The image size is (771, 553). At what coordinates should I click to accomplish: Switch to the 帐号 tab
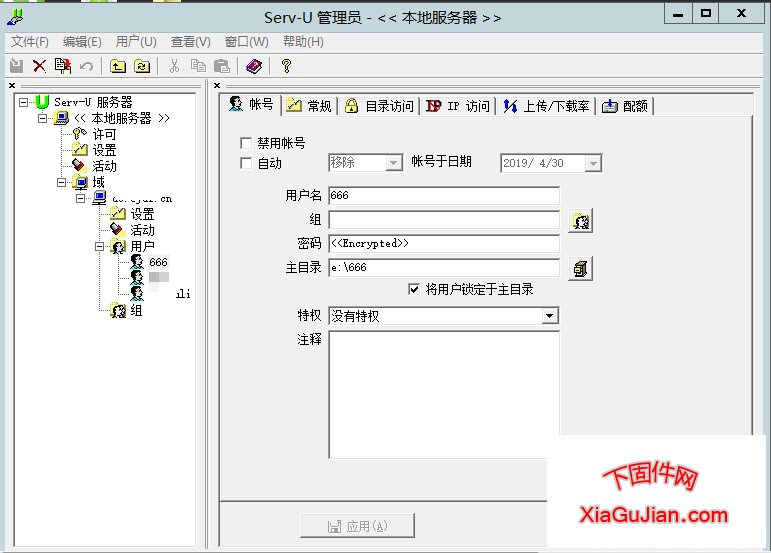251,104
